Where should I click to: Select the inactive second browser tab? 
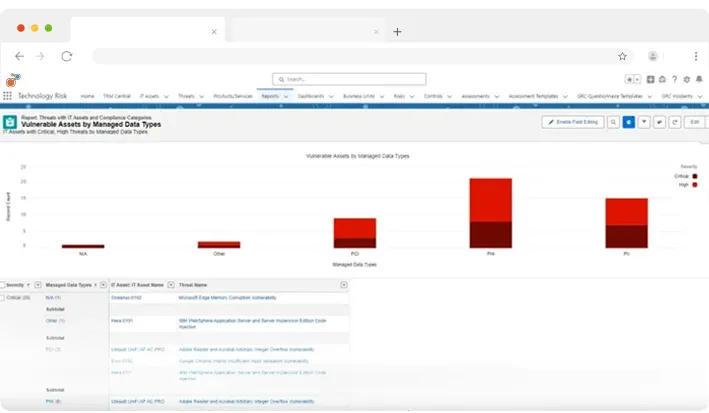[306, 31]
